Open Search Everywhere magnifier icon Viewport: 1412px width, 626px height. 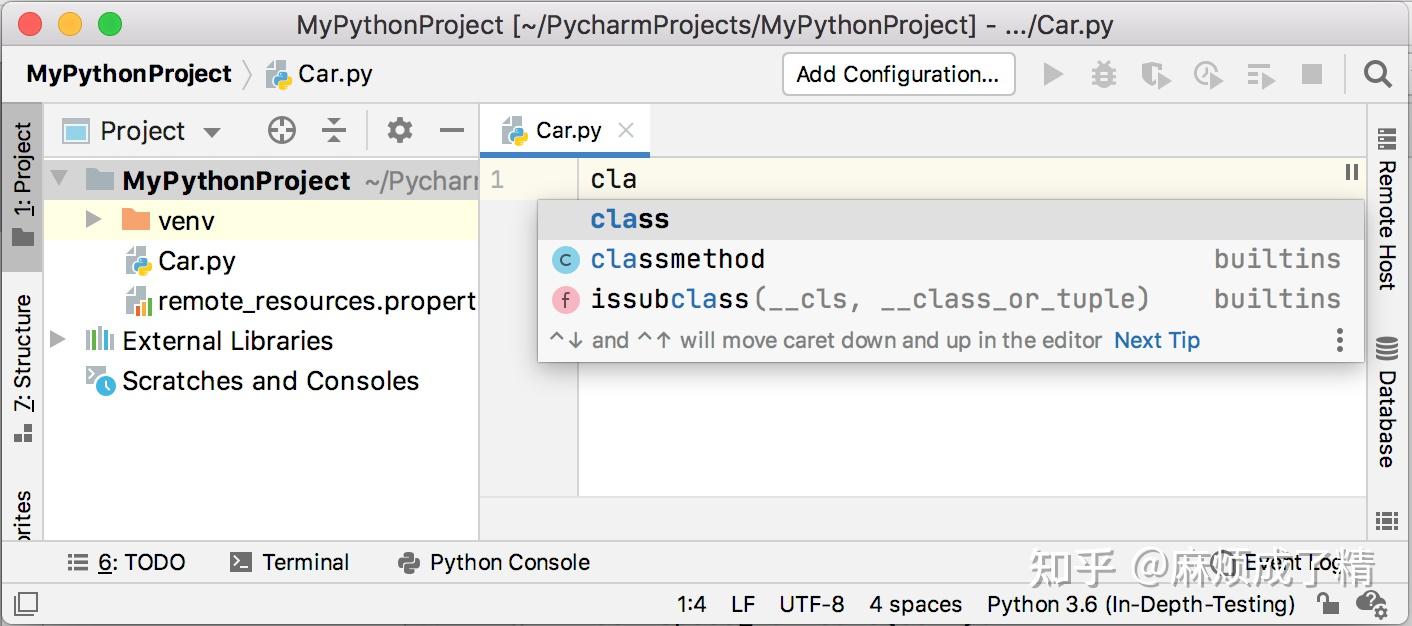click(1378, 74)
